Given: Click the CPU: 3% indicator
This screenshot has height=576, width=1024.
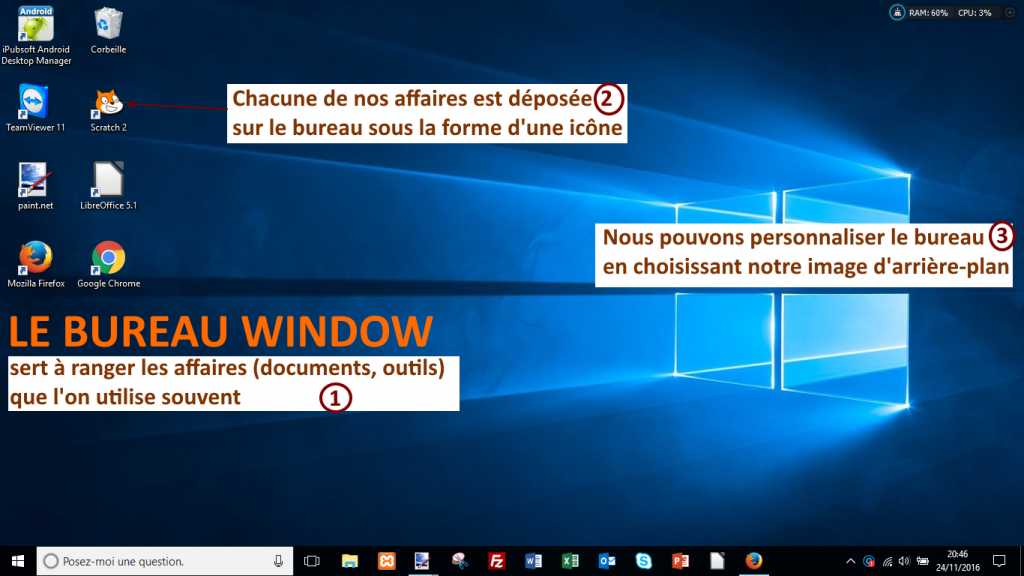Looking at the screenshot, I should point(974,12).
